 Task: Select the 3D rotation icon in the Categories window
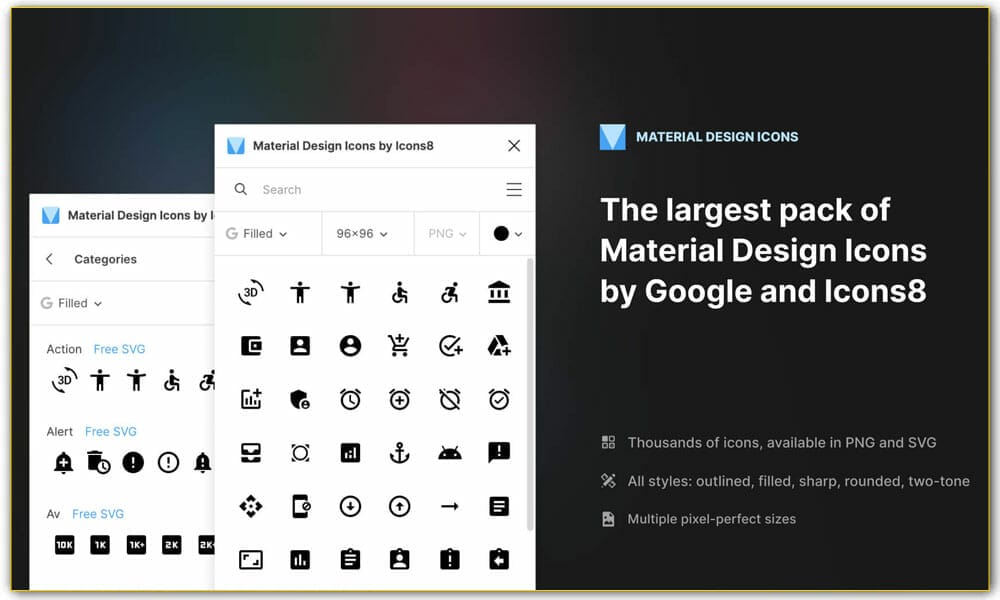(64, 381)
